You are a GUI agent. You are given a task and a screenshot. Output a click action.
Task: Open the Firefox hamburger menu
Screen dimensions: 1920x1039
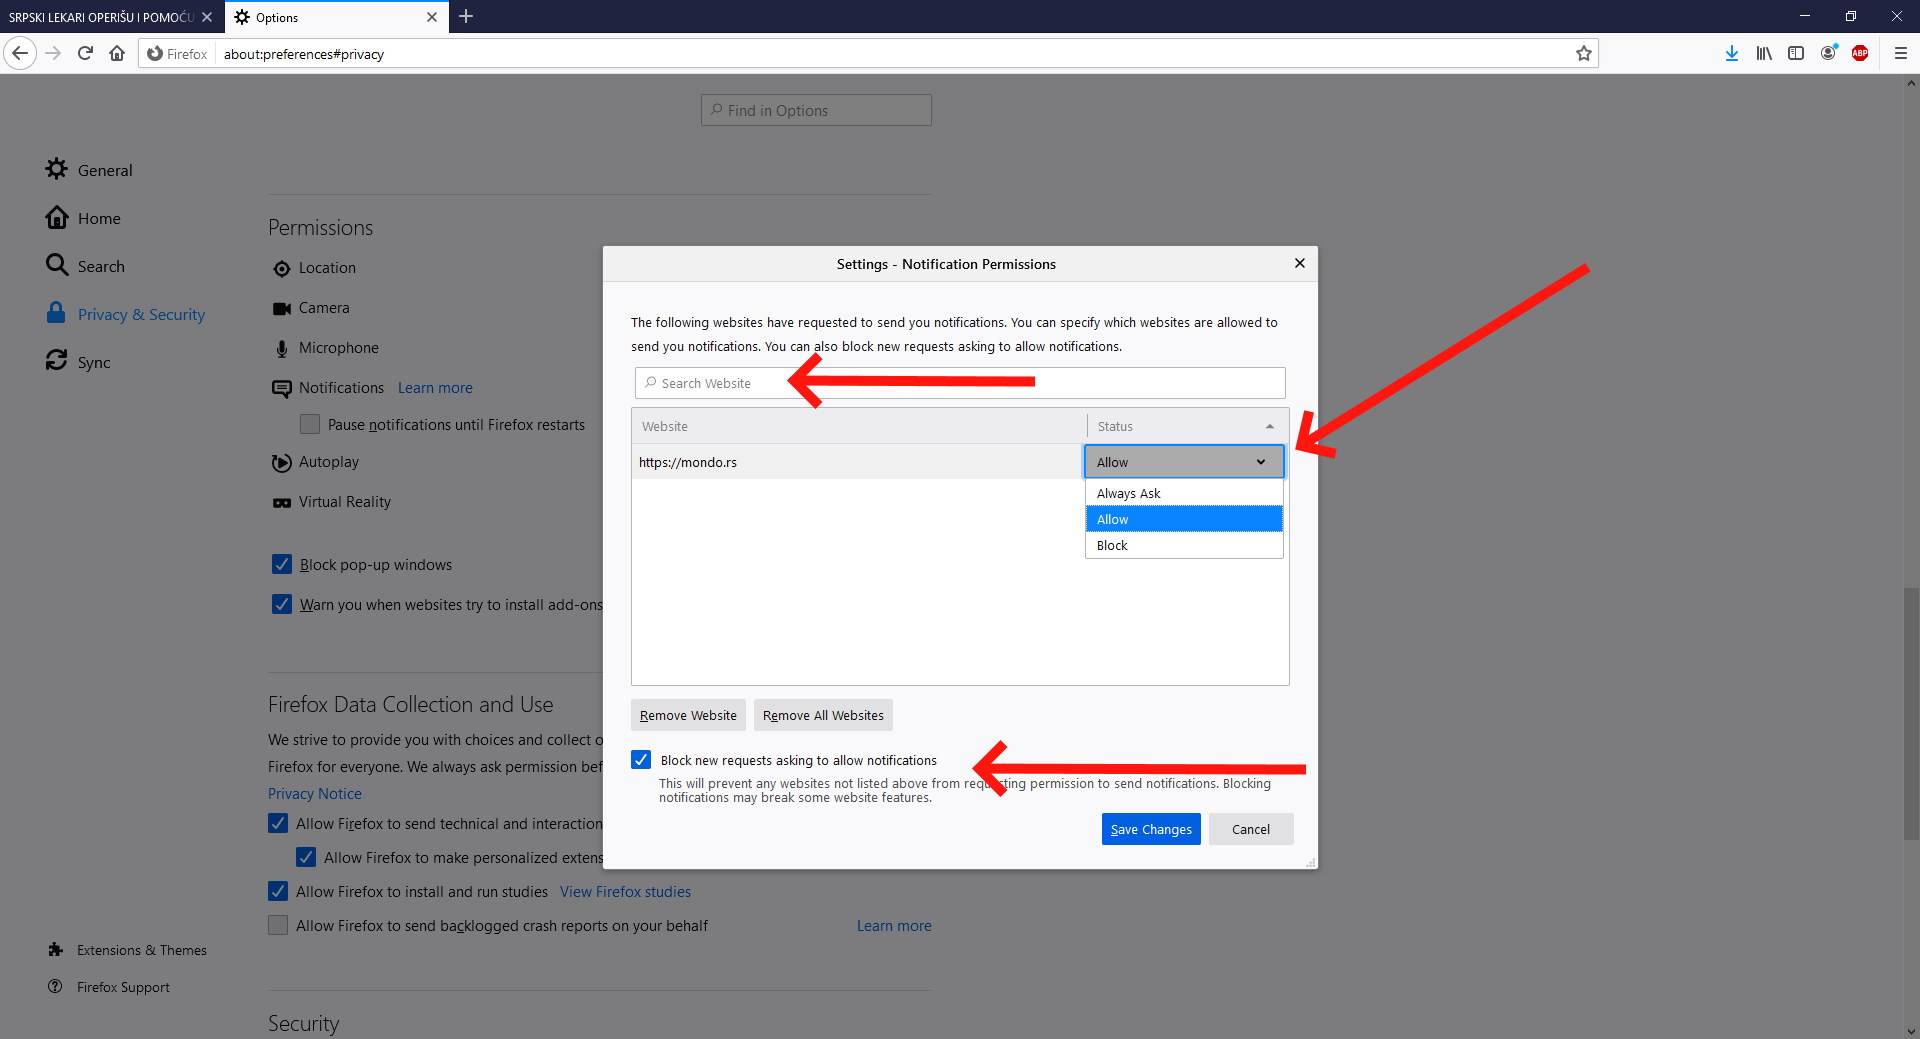(1902, 53)
